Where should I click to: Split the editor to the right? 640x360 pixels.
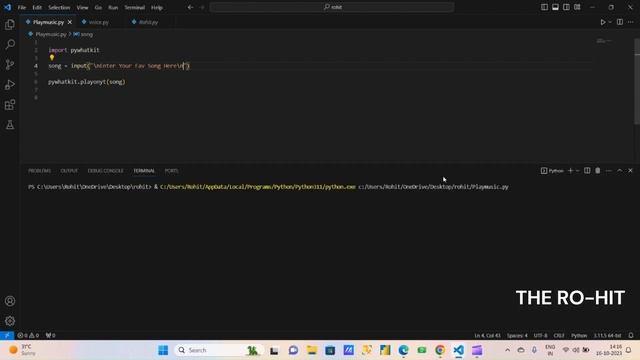coord(620,22)
